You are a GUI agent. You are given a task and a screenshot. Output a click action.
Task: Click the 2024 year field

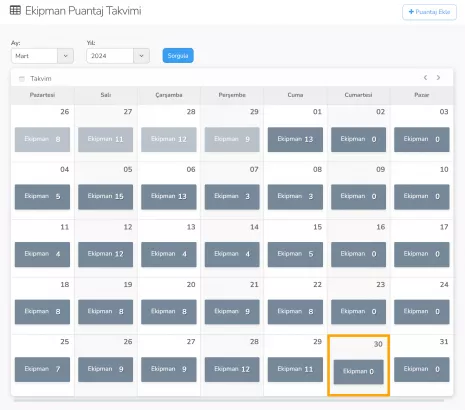click(x=110, y=56)
